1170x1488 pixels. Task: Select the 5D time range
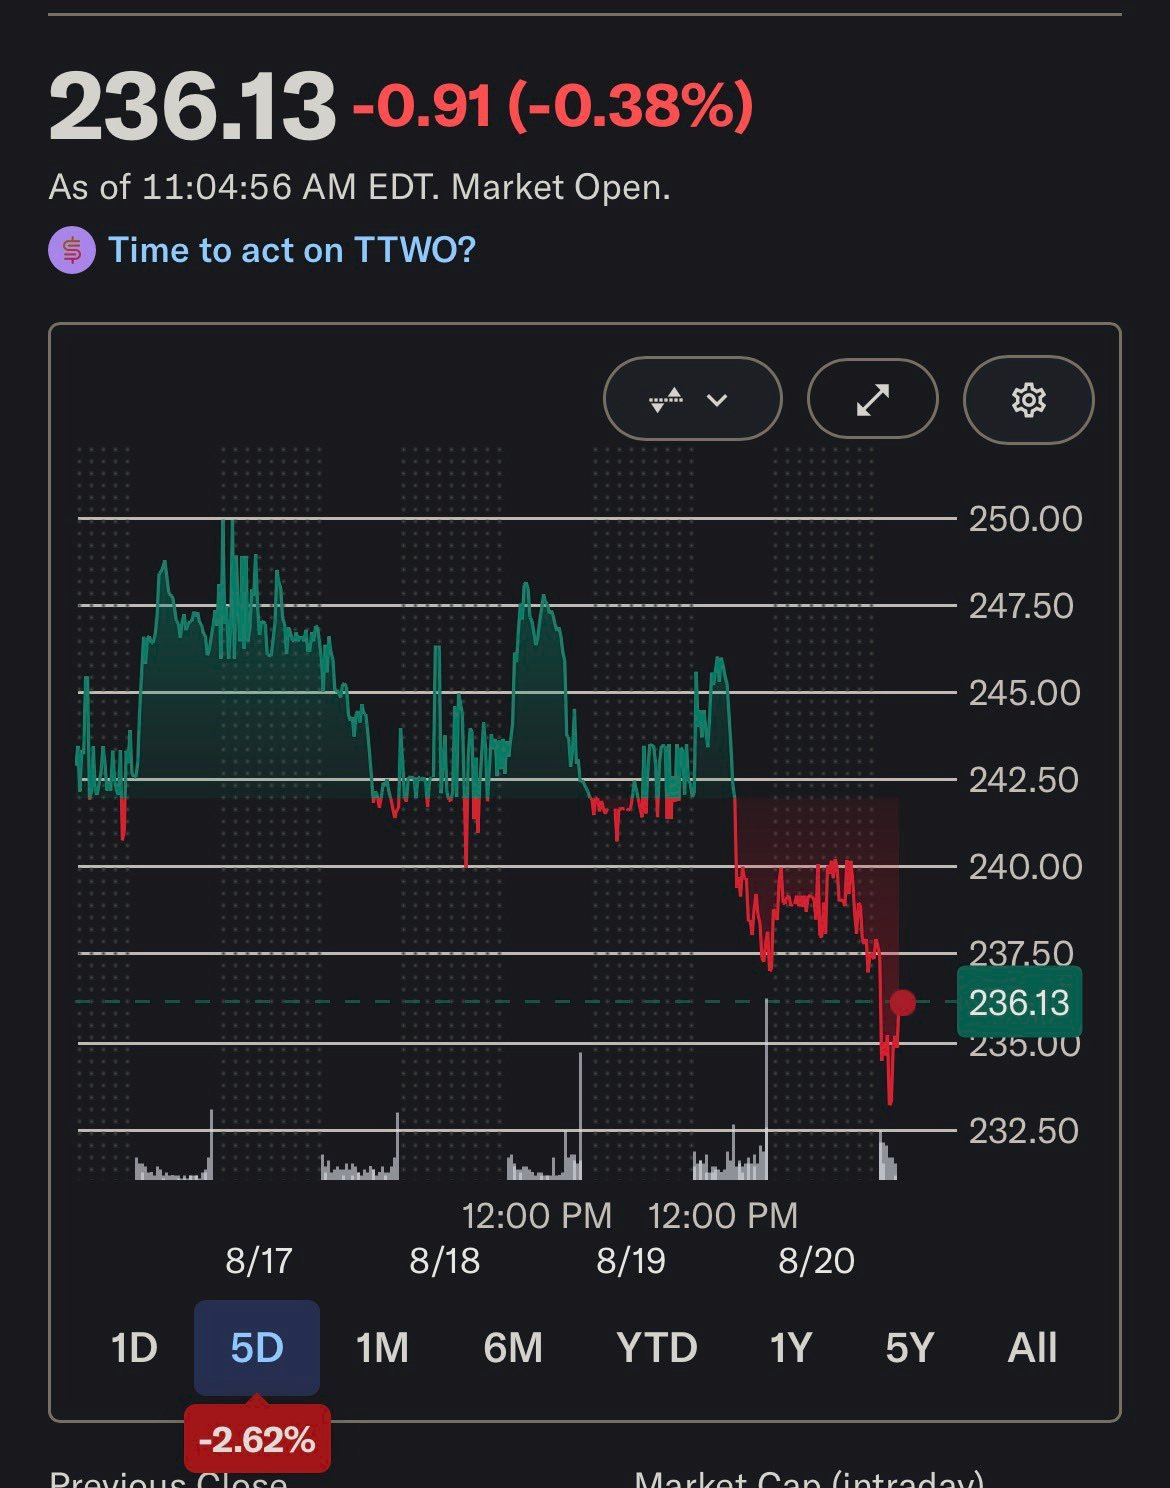[x=257, y=1348]
